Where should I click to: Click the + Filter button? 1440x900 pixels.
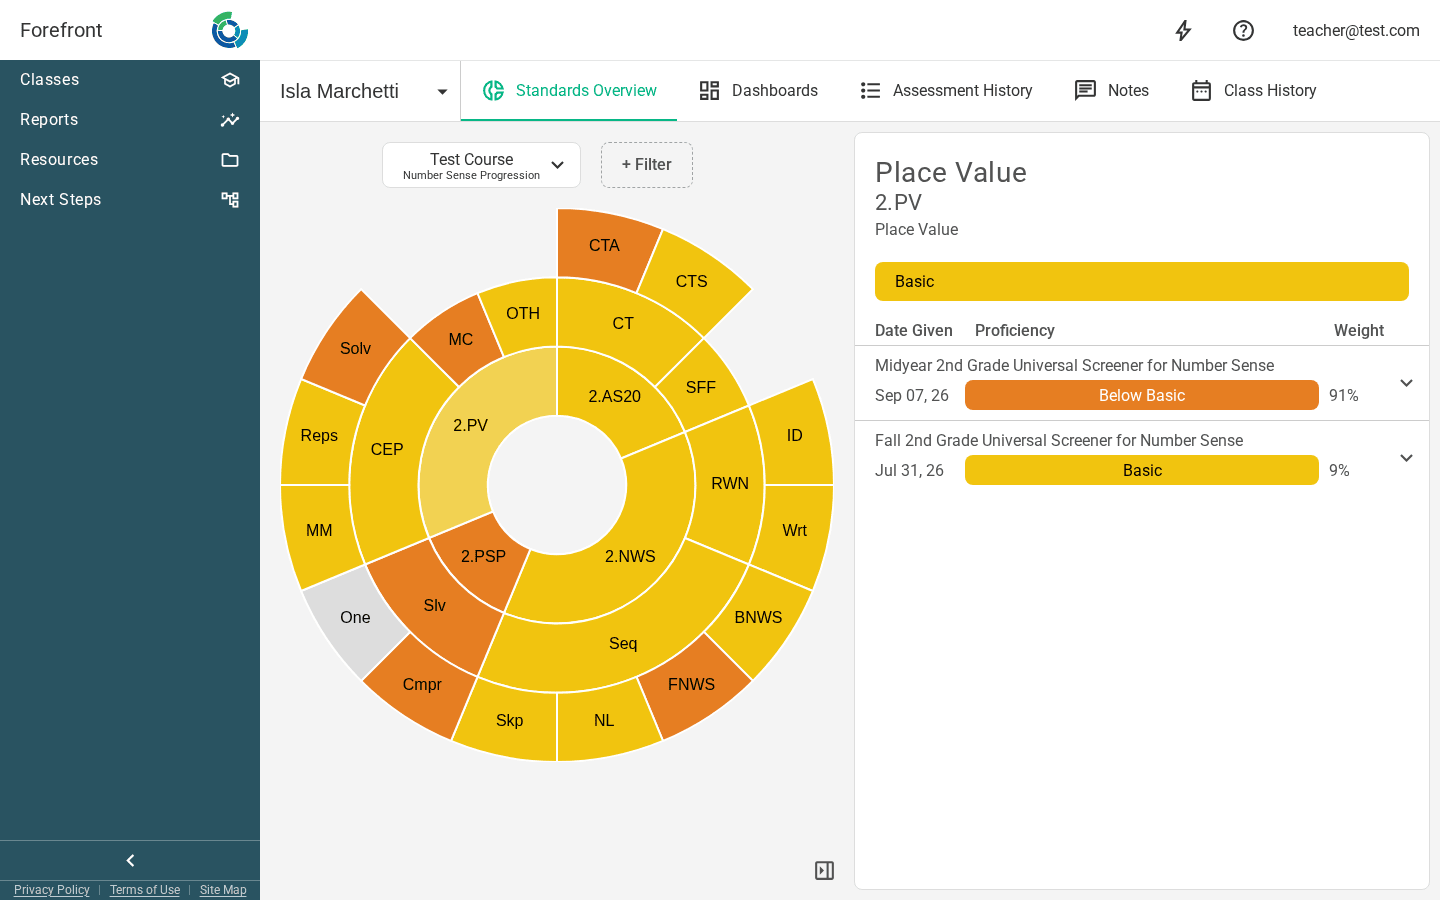[647, 165]
